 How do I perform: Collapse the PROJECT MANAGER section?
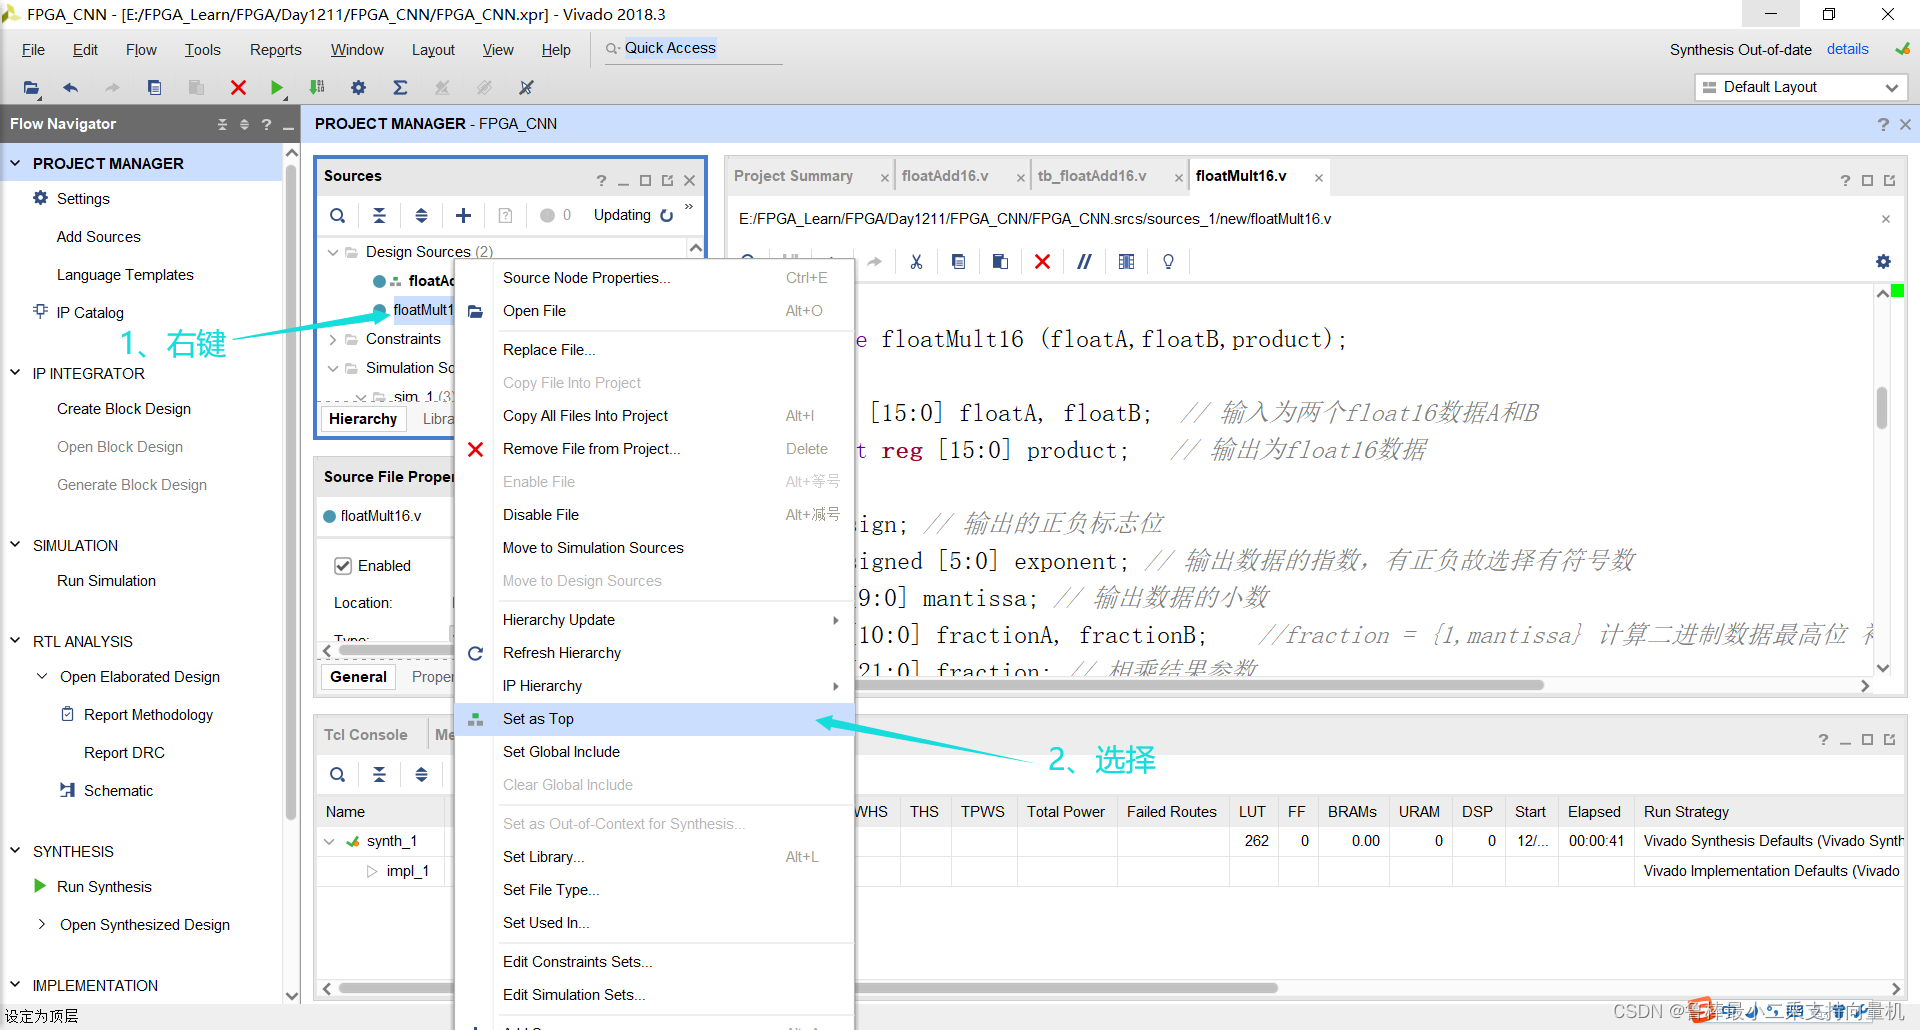pos(15,163)
